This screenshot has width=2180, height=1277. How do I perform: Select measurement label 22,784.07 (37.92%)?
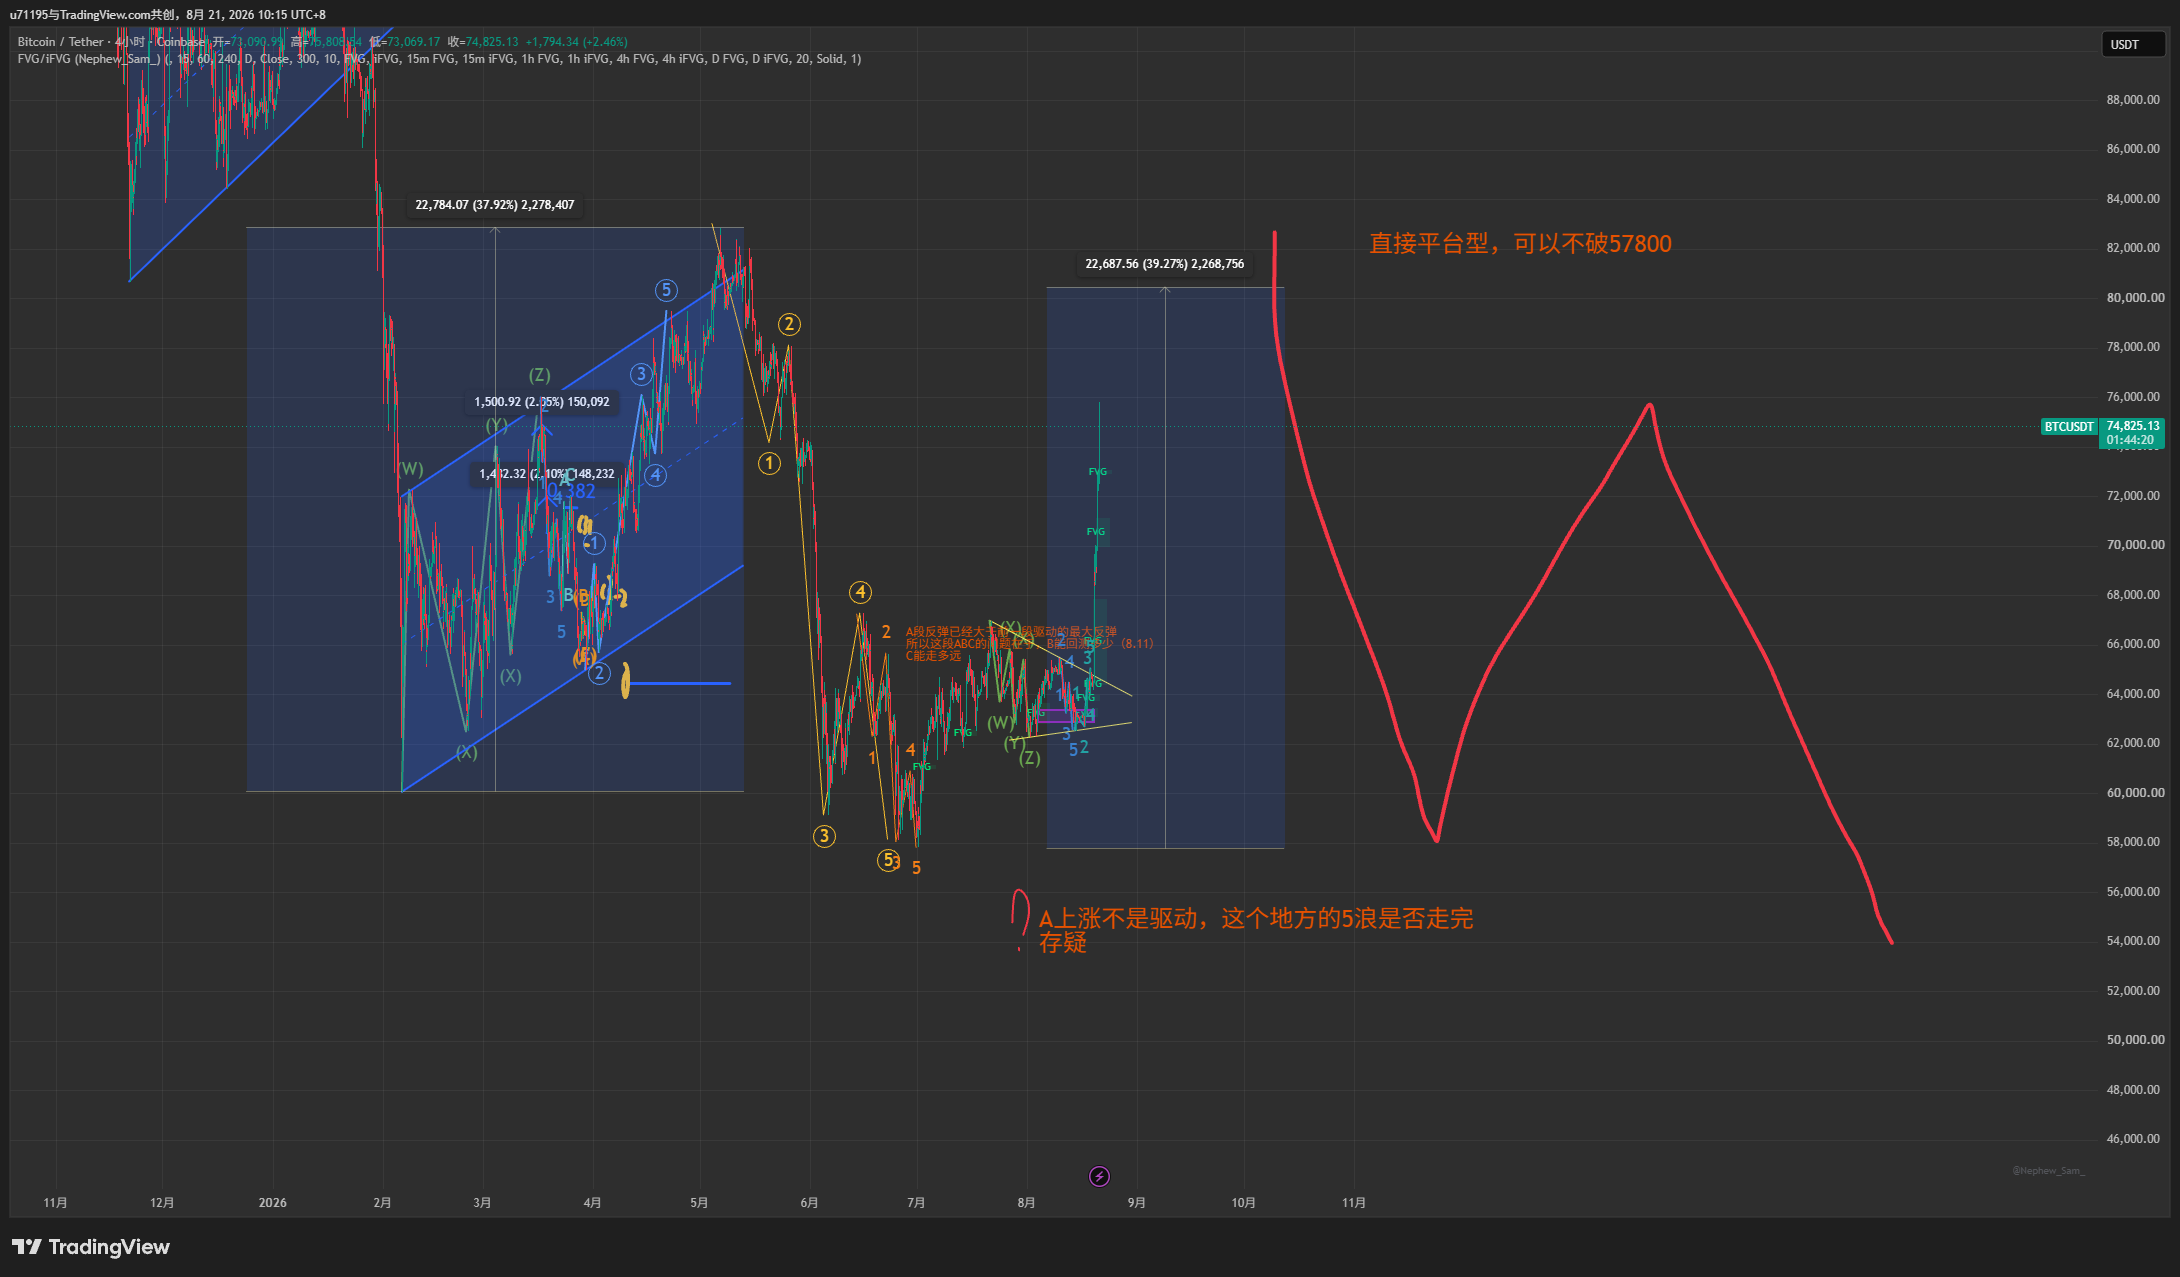pos(495,205)
